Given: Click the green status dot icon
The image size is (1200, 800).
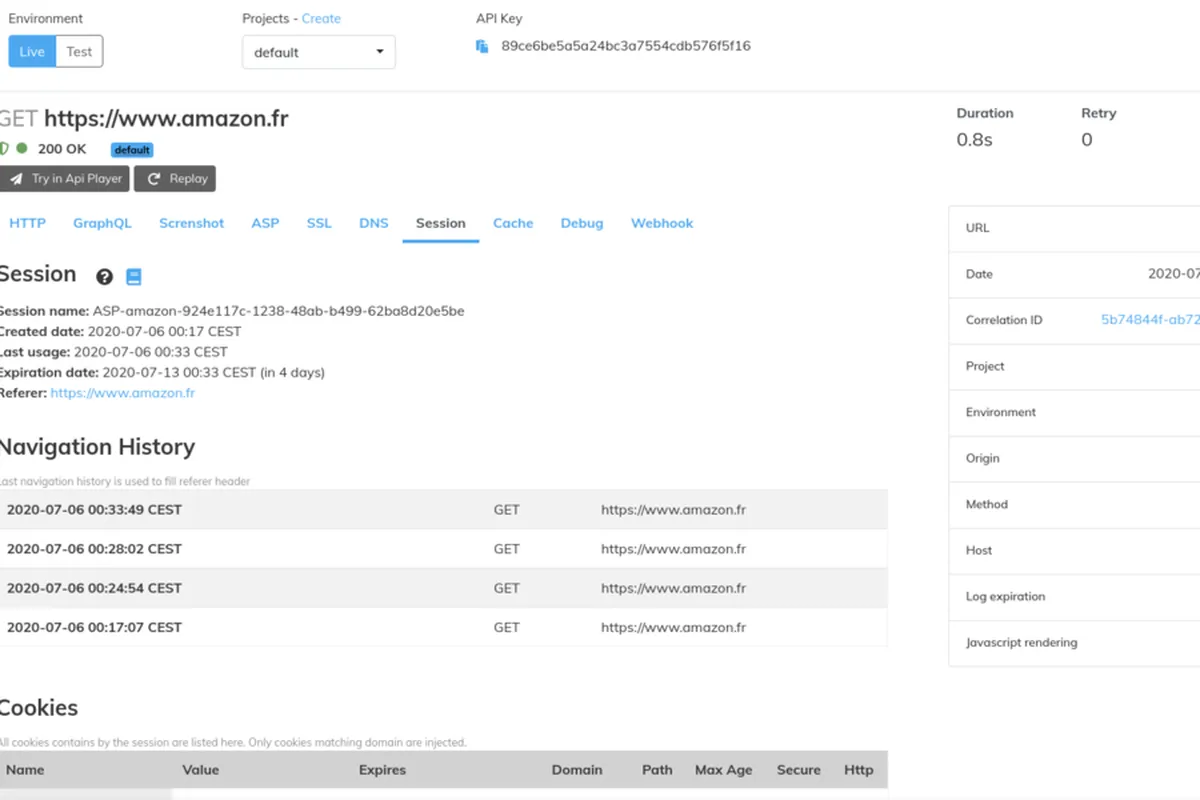Looking at the screenshot, I should click(x=22, y=148).
